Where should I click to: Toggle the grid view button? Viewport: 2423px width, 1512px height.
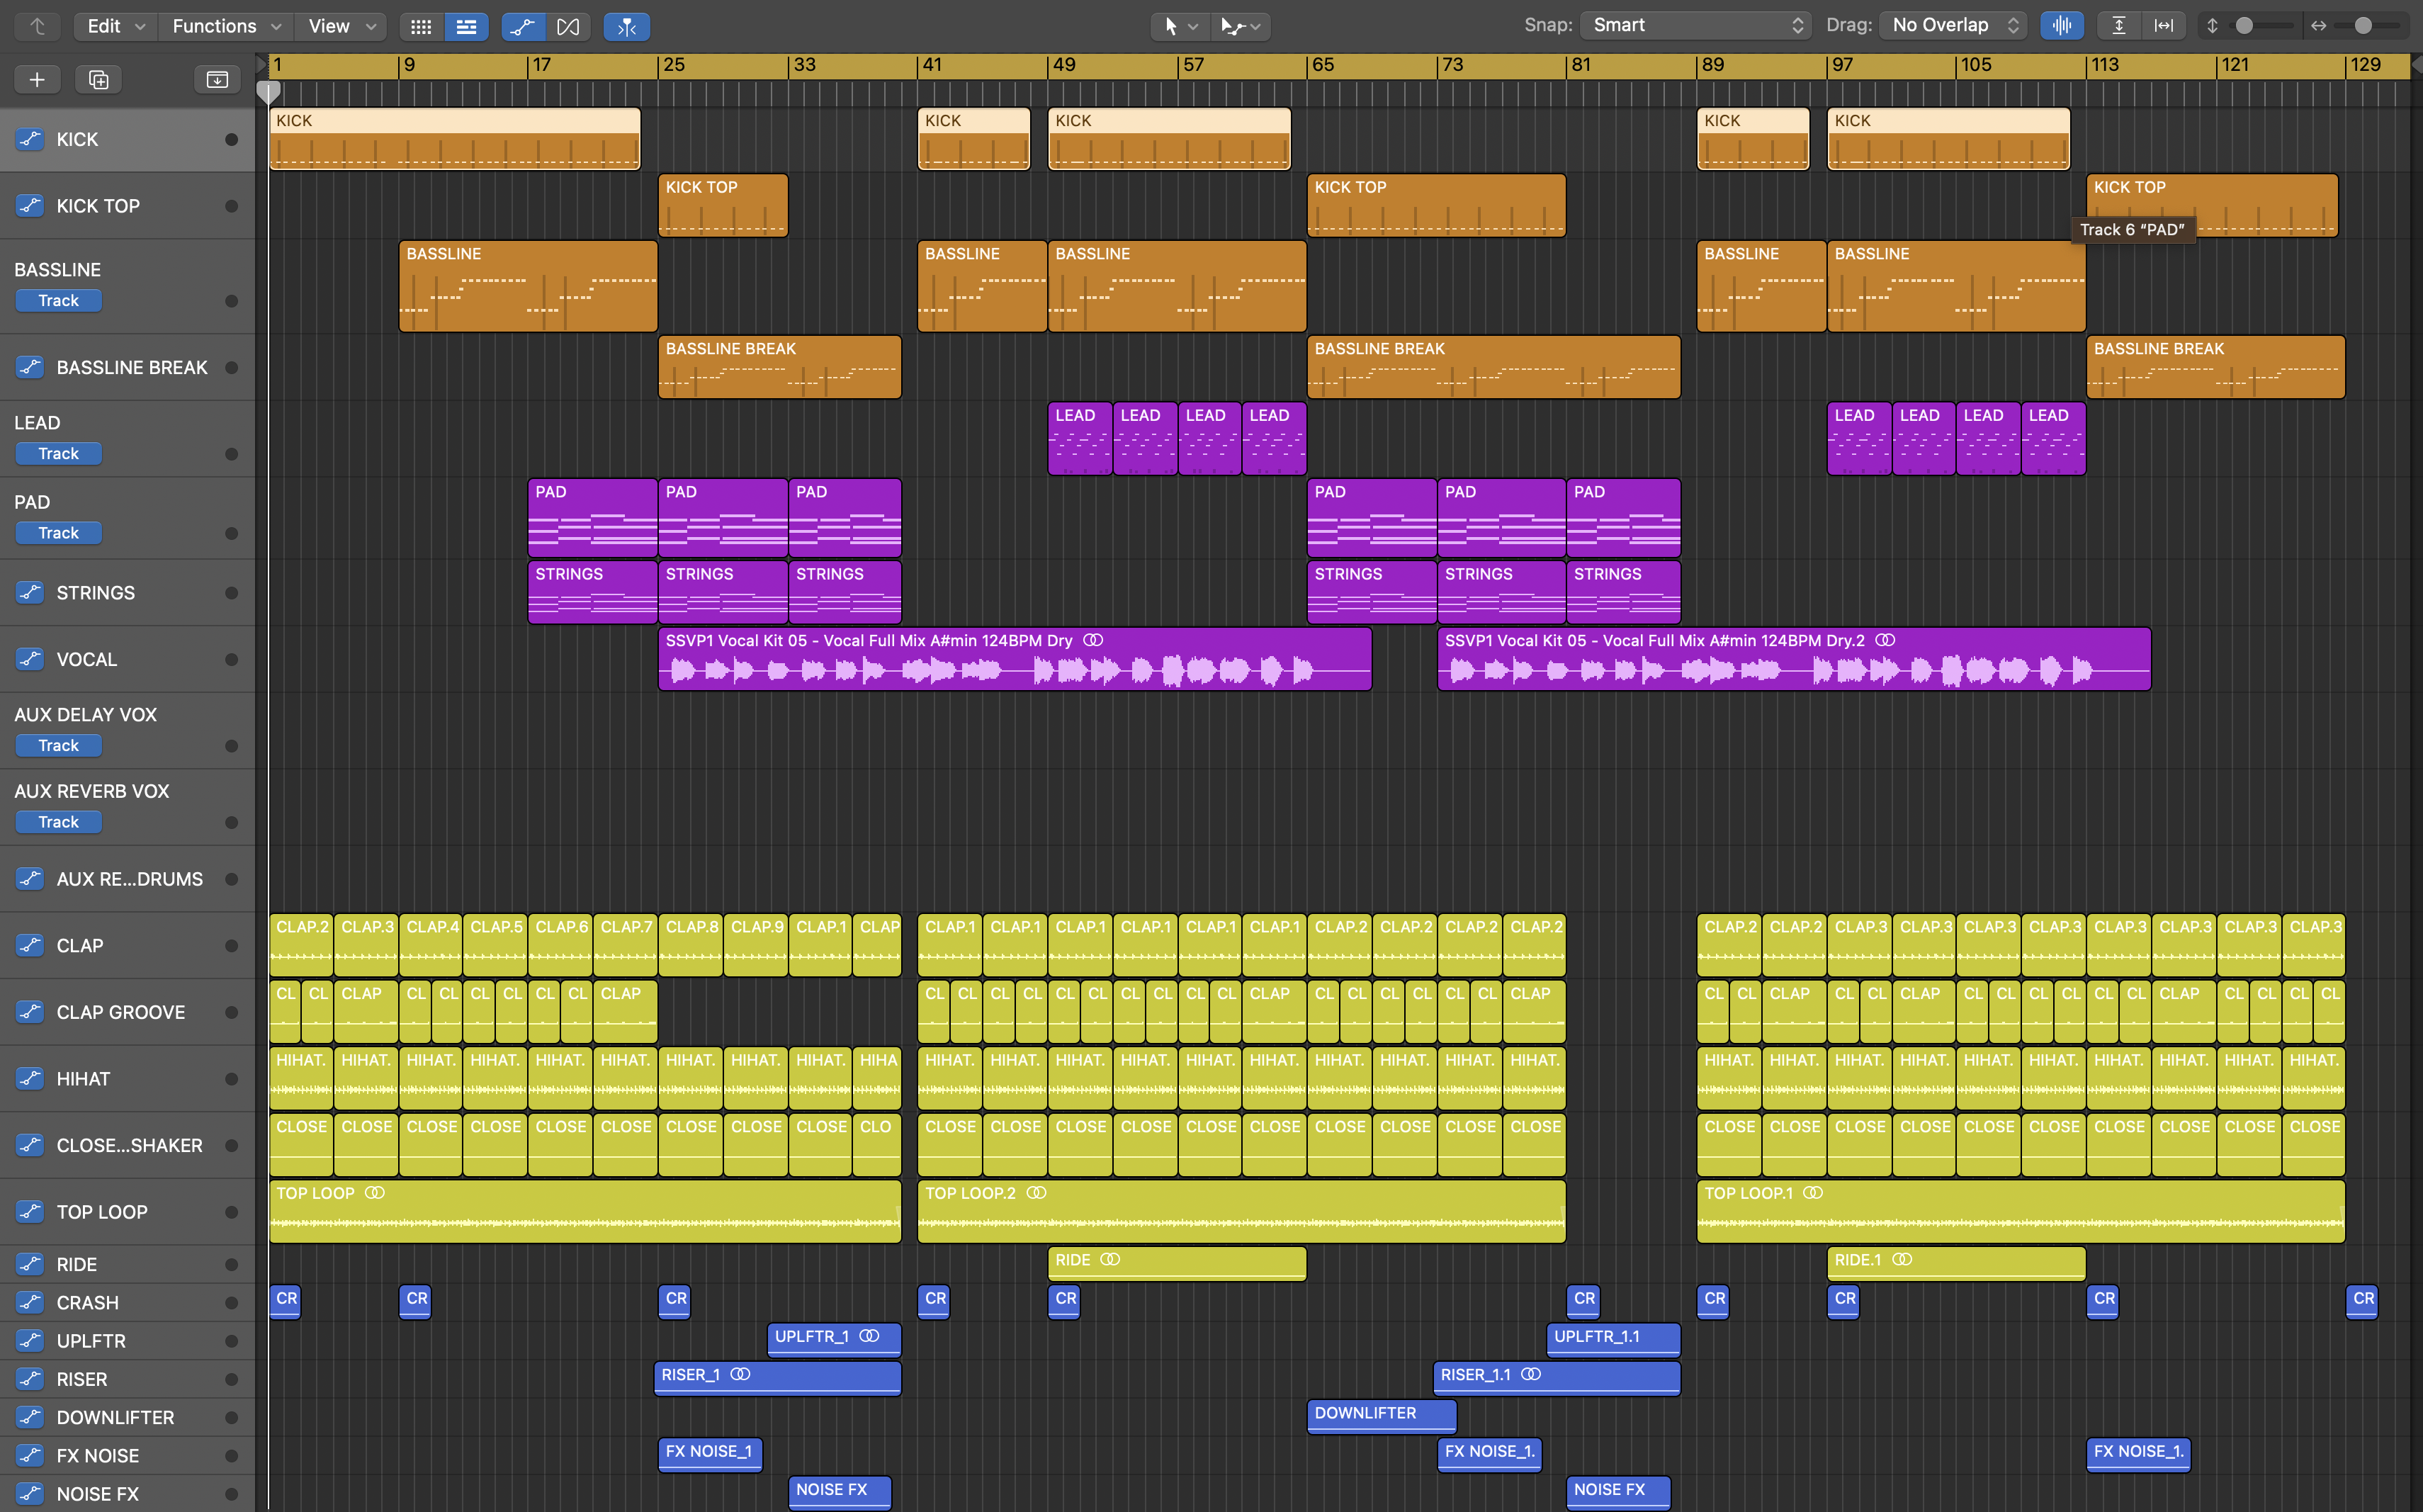421,26
